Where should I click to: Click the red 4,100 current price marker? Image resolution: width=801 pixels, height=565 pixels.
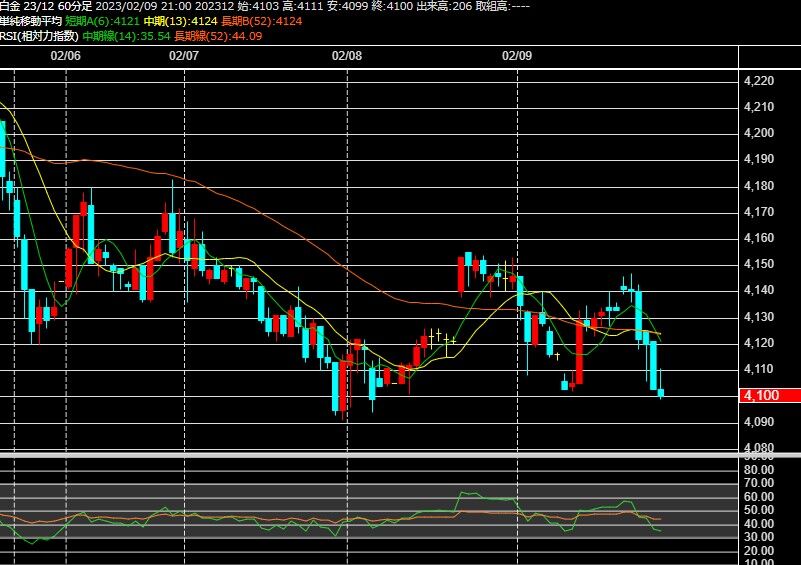[770, 395]
